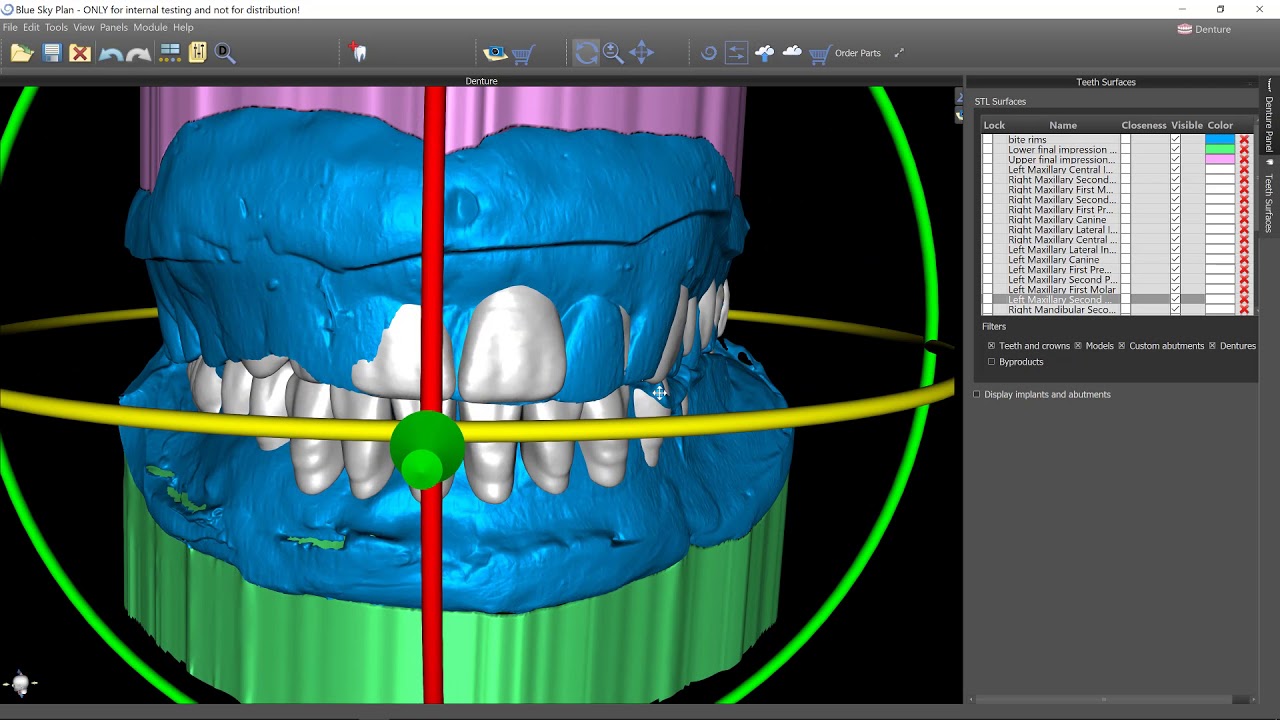Screen dimensions: 1280x720
Task: Check Display implants and abutments
Action: 977,394
